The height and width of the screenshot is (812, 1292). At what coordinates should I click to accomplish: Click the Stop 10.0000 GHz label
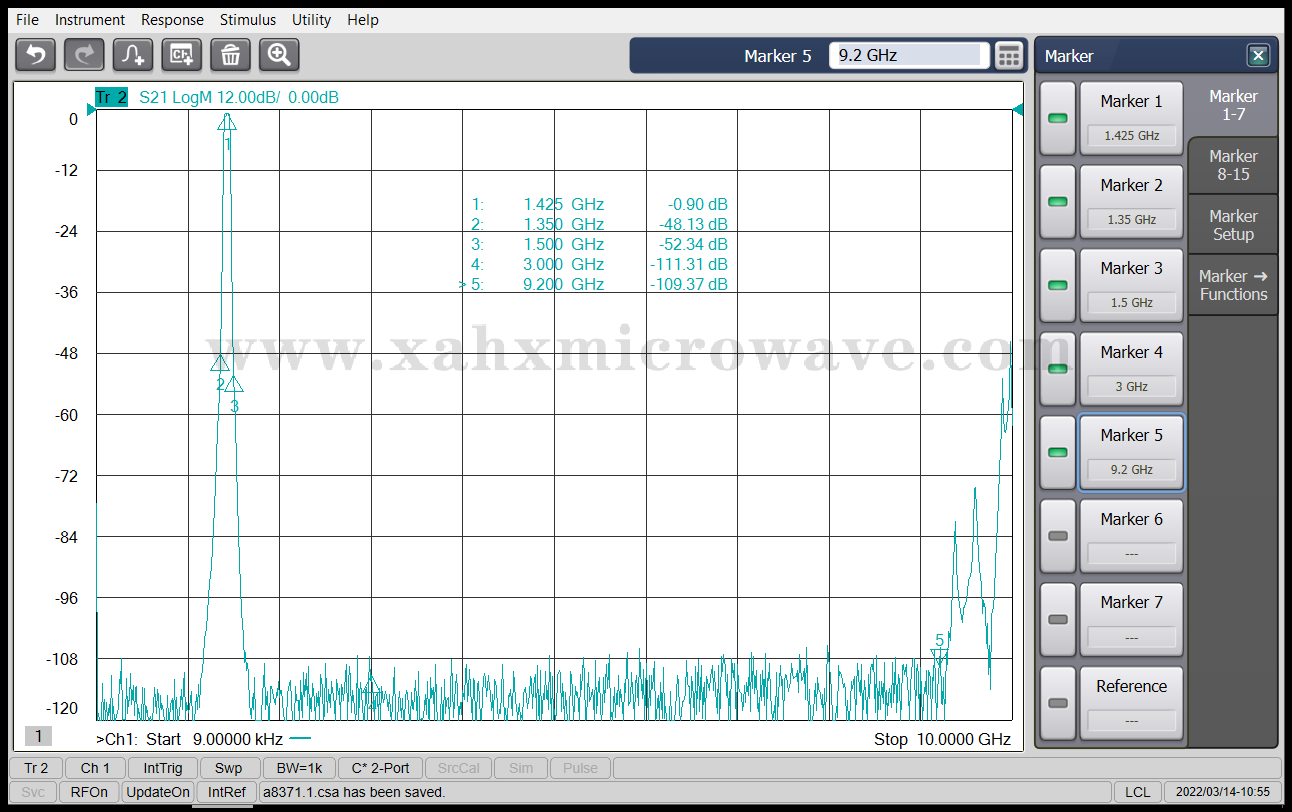(x=942, y=739)
